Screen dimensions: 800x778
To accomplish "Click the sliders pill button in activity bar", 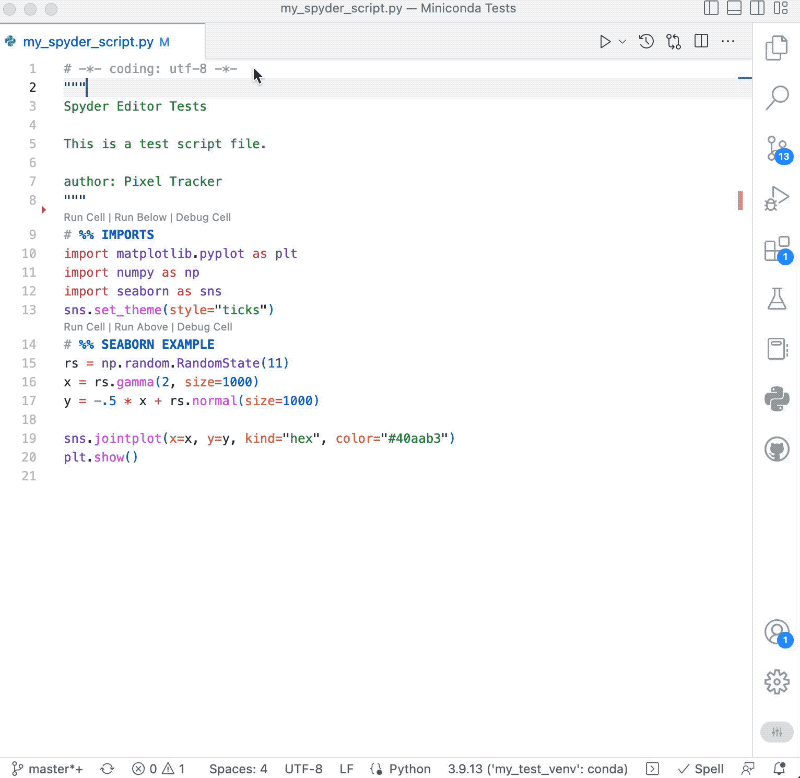I will click(777, 732).
